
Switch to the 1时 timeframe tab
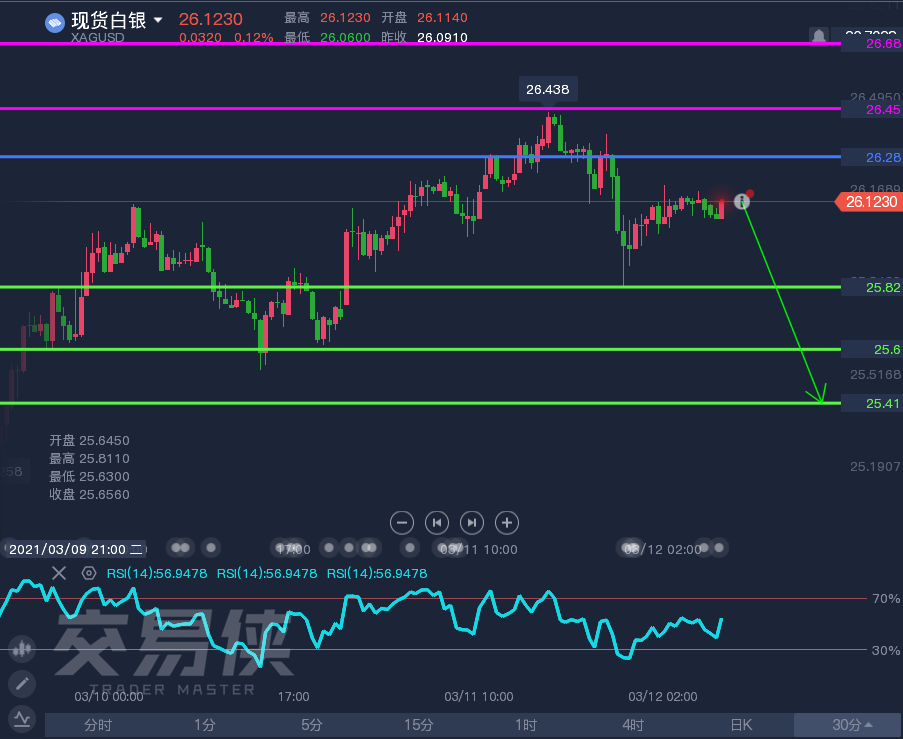(x=526, y=725)
